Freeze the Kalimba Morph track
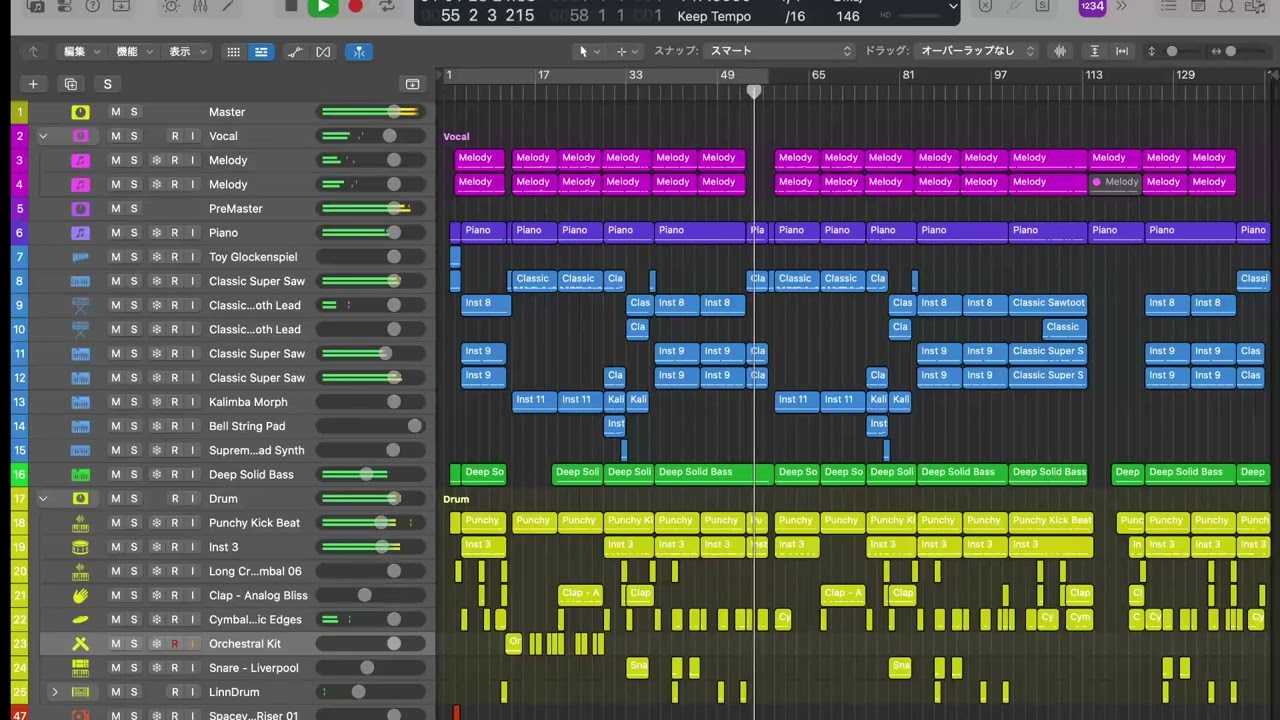The height and width of the screenshot is (720, 1280). tap(156, 402)
